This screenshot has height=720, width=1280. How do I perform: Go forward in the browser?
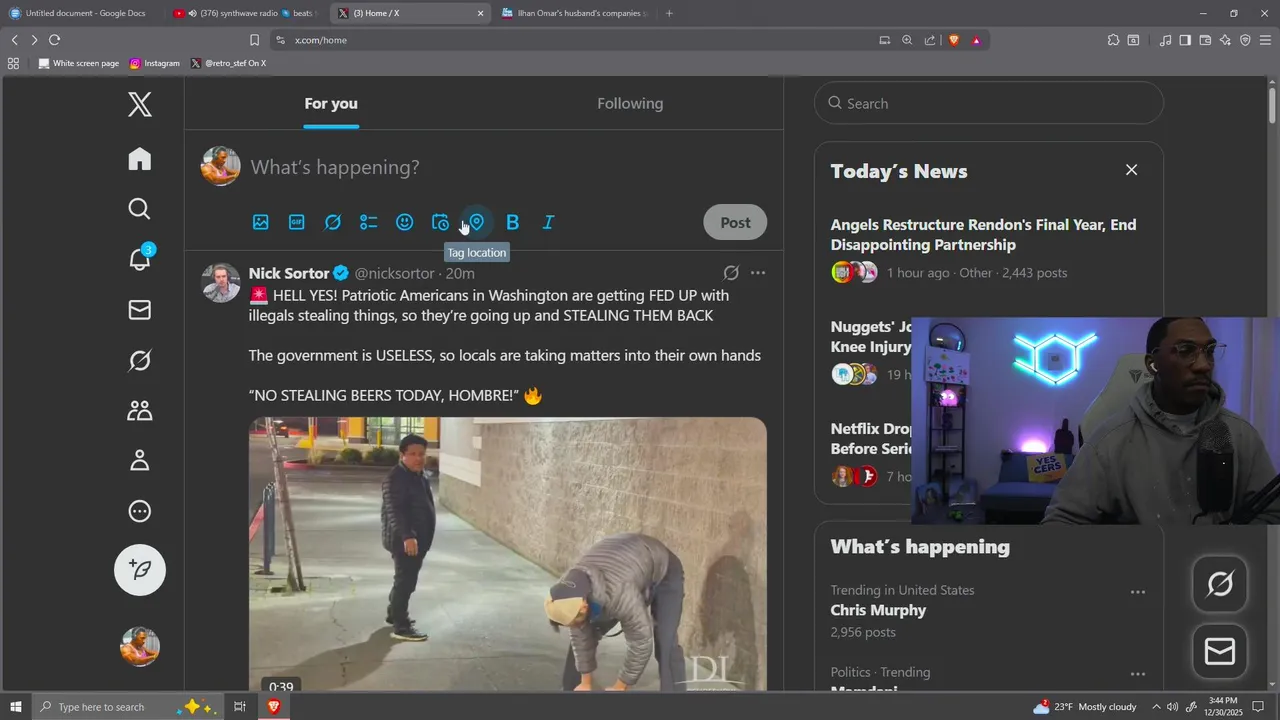tap(34, 40)
